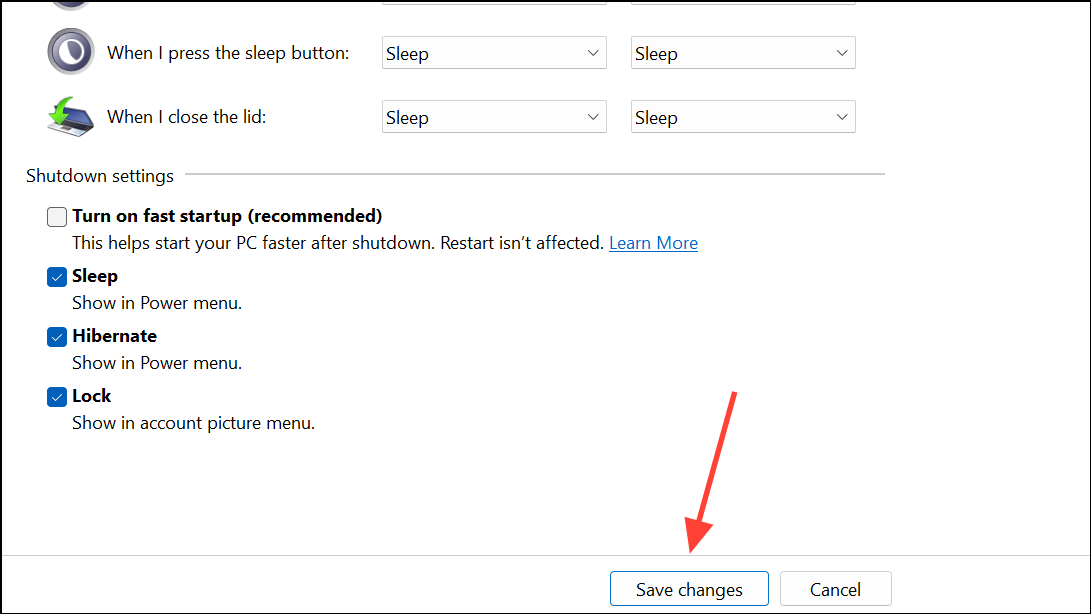Click the 'When I press the sleep button' label
Viewport: 1091px width, 614px height.
coord(228,52)
